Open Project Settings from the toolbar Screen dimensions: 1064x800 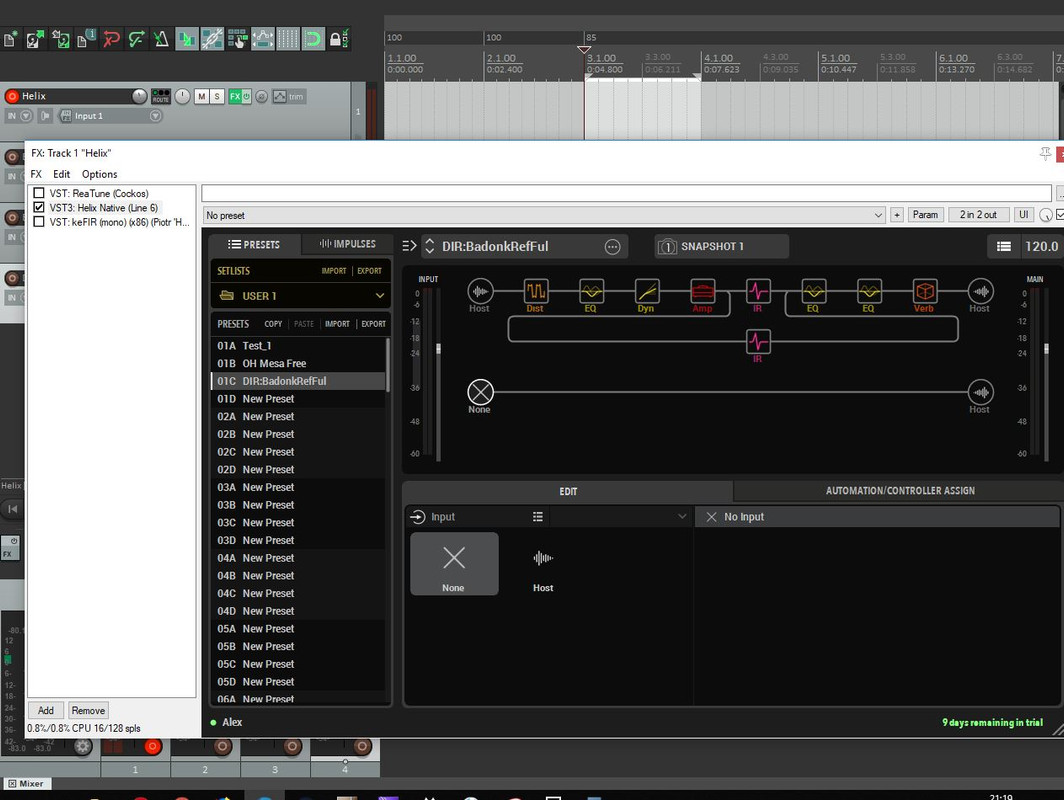(86, 39)
